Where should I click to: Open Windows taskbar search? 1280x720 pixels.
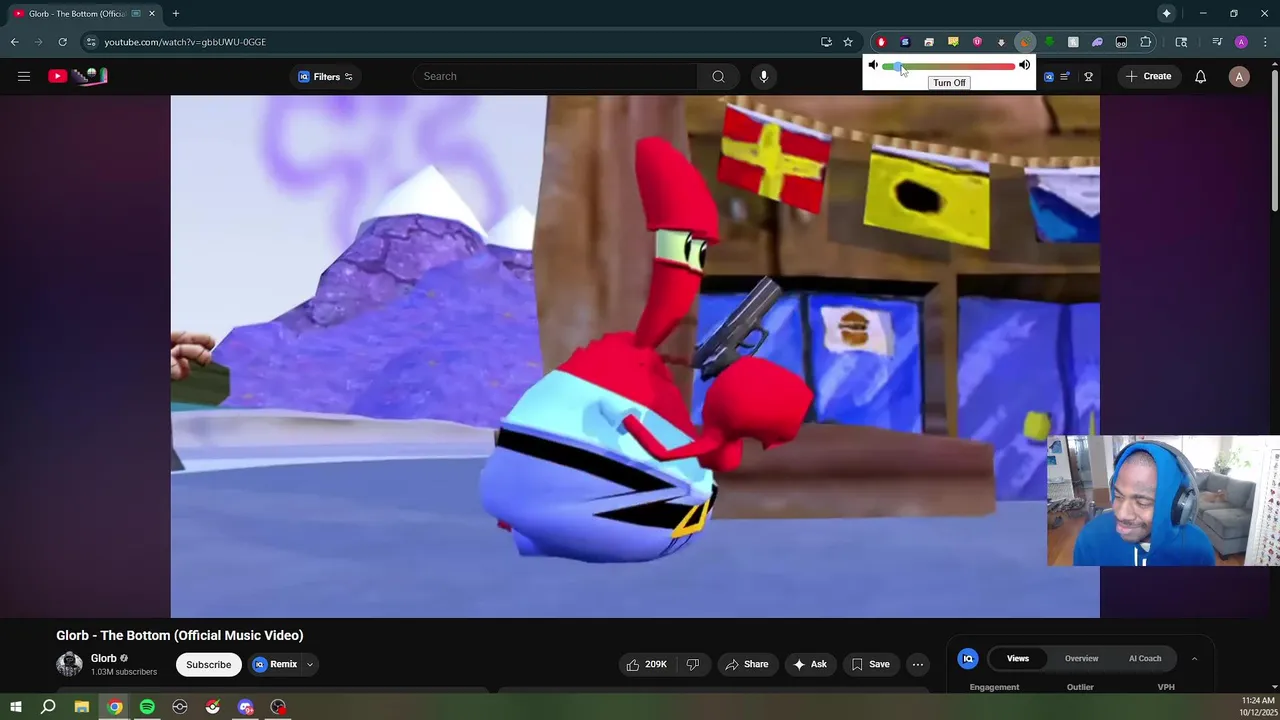(x=48, y=707)
